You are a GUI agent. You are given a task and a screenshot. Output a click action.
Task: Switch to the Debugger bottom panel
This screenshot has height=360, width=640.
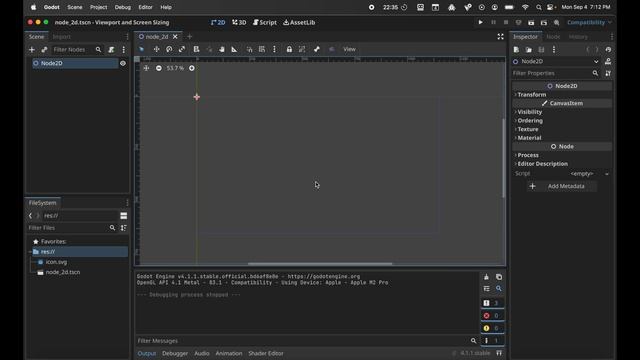point(175,353)
